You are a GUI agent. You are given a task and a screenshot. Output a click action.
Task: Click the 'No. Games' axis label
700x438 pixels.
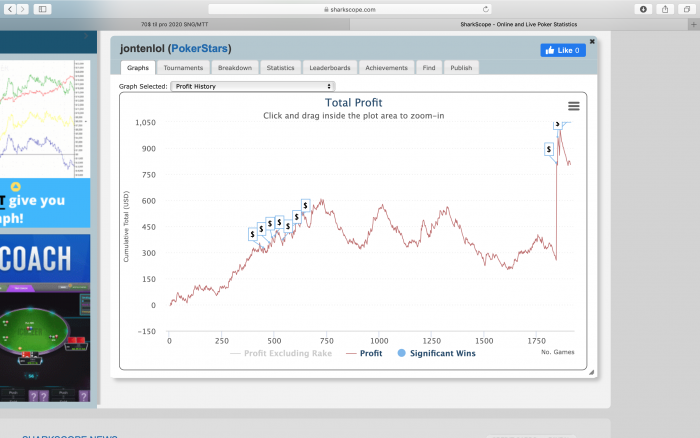(558, 352)
